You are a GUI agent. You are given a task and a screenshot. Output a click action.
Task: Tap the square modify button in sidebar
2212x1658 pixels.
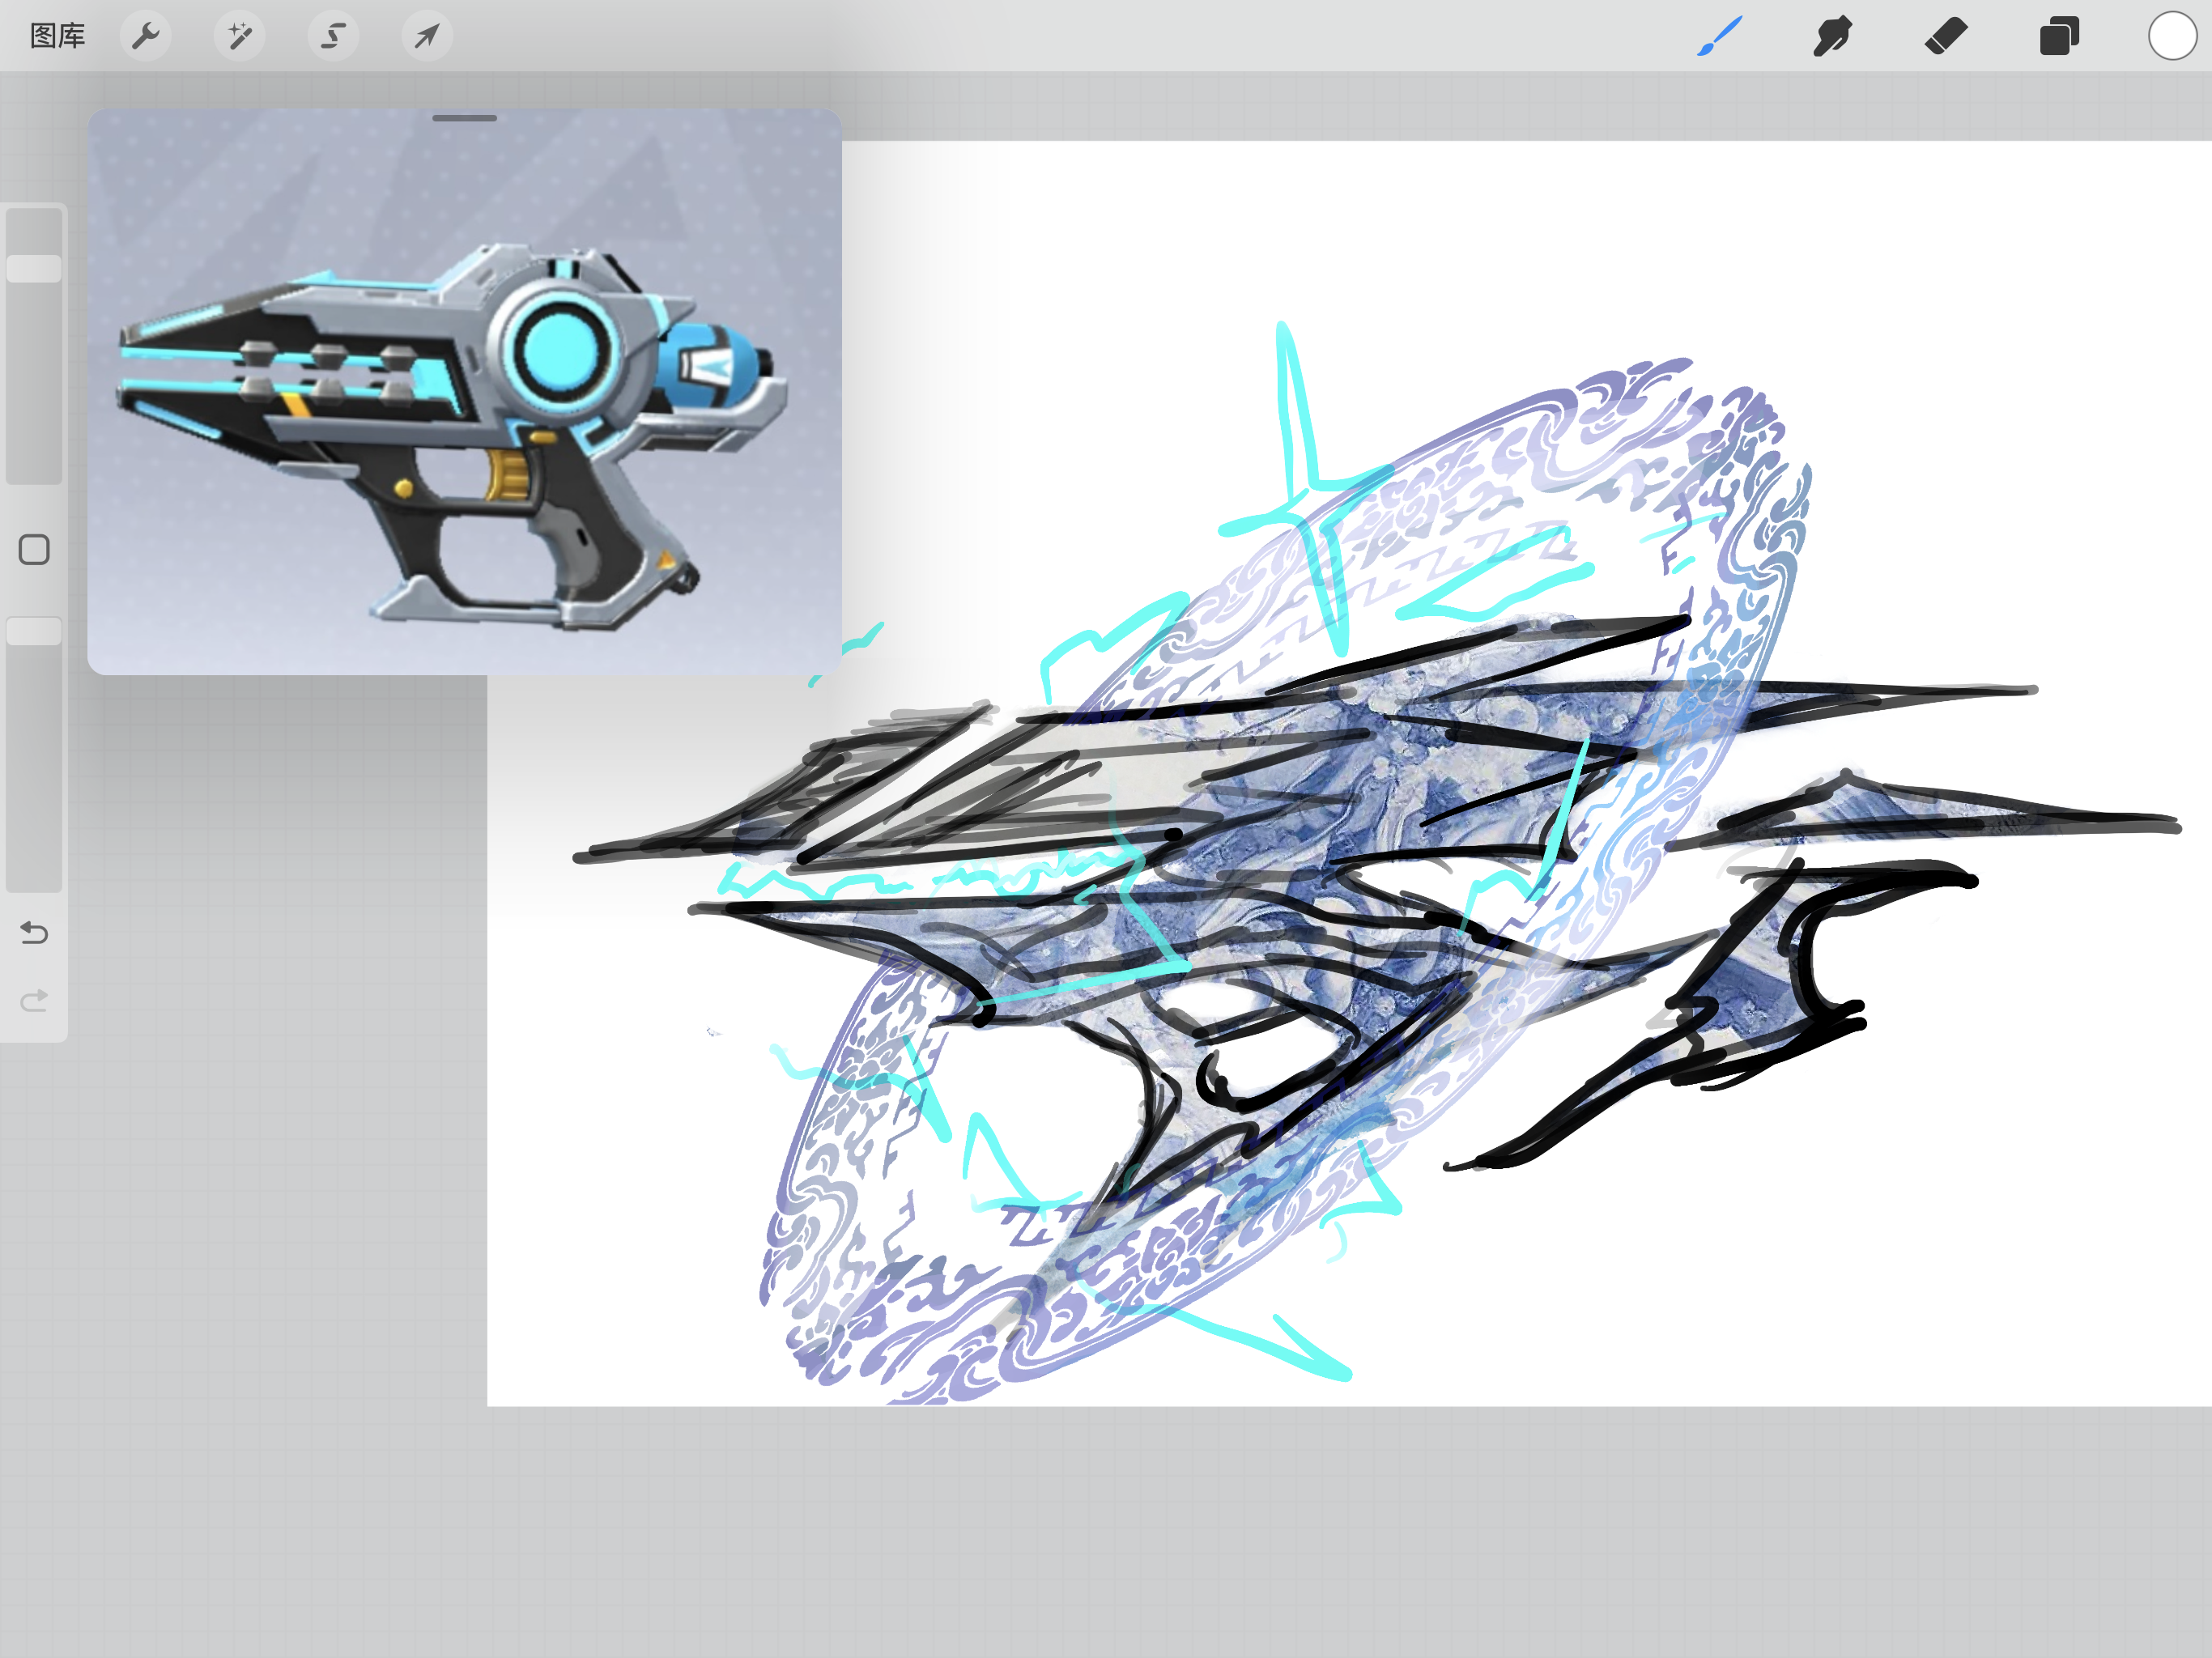tap(34, 549)
